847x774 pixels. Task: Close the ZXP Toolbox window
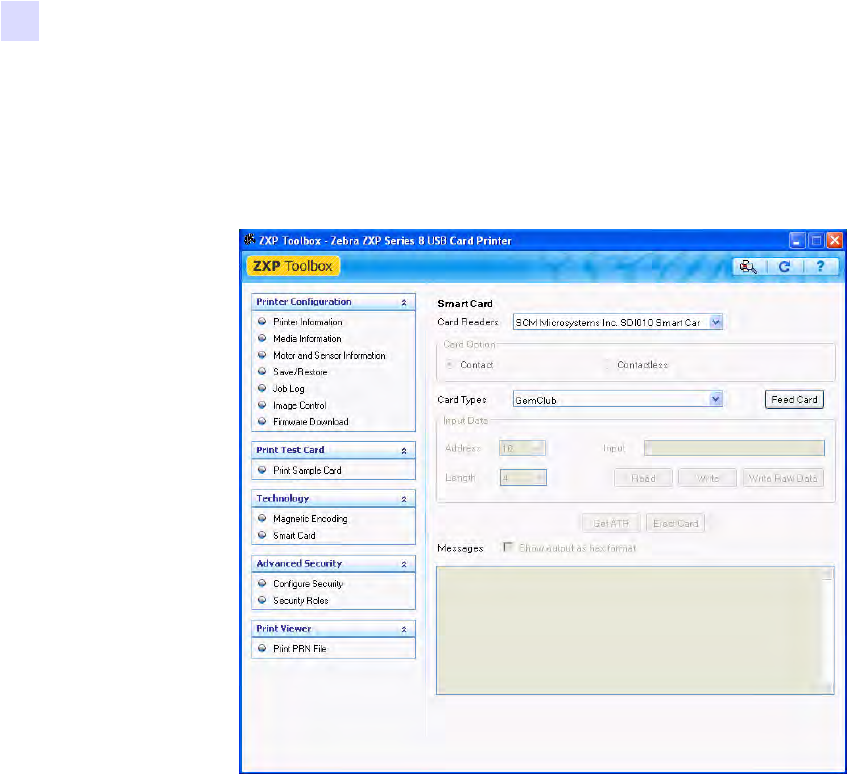(x=835, y=240)
